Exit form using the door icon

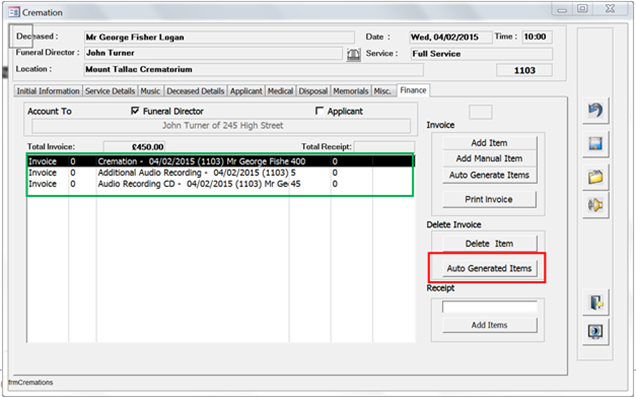tap(595, 303)
